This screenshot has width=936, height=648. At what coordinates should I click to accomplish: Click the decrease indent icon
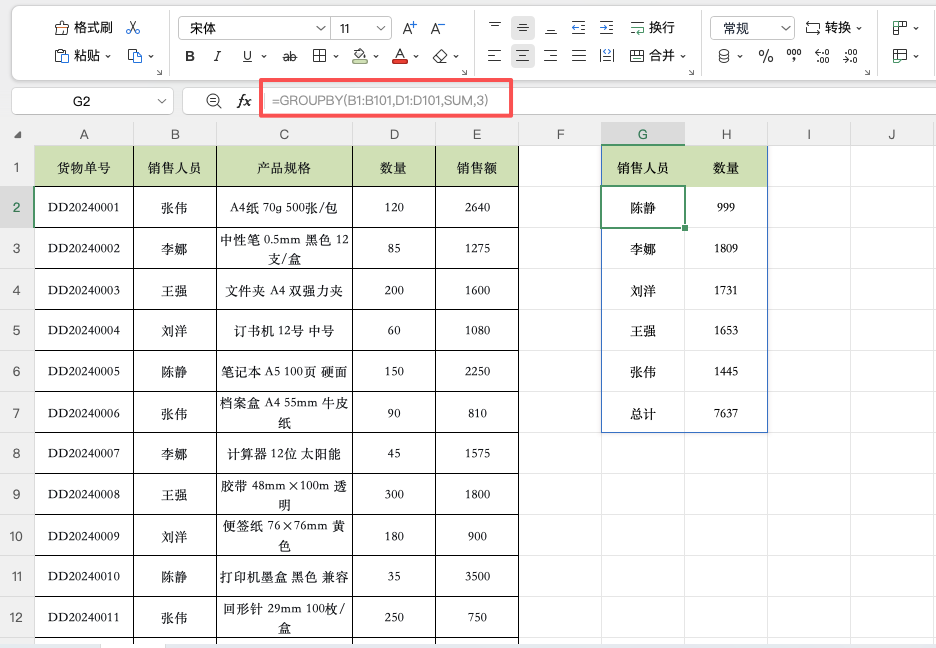[x=578, y=27]
